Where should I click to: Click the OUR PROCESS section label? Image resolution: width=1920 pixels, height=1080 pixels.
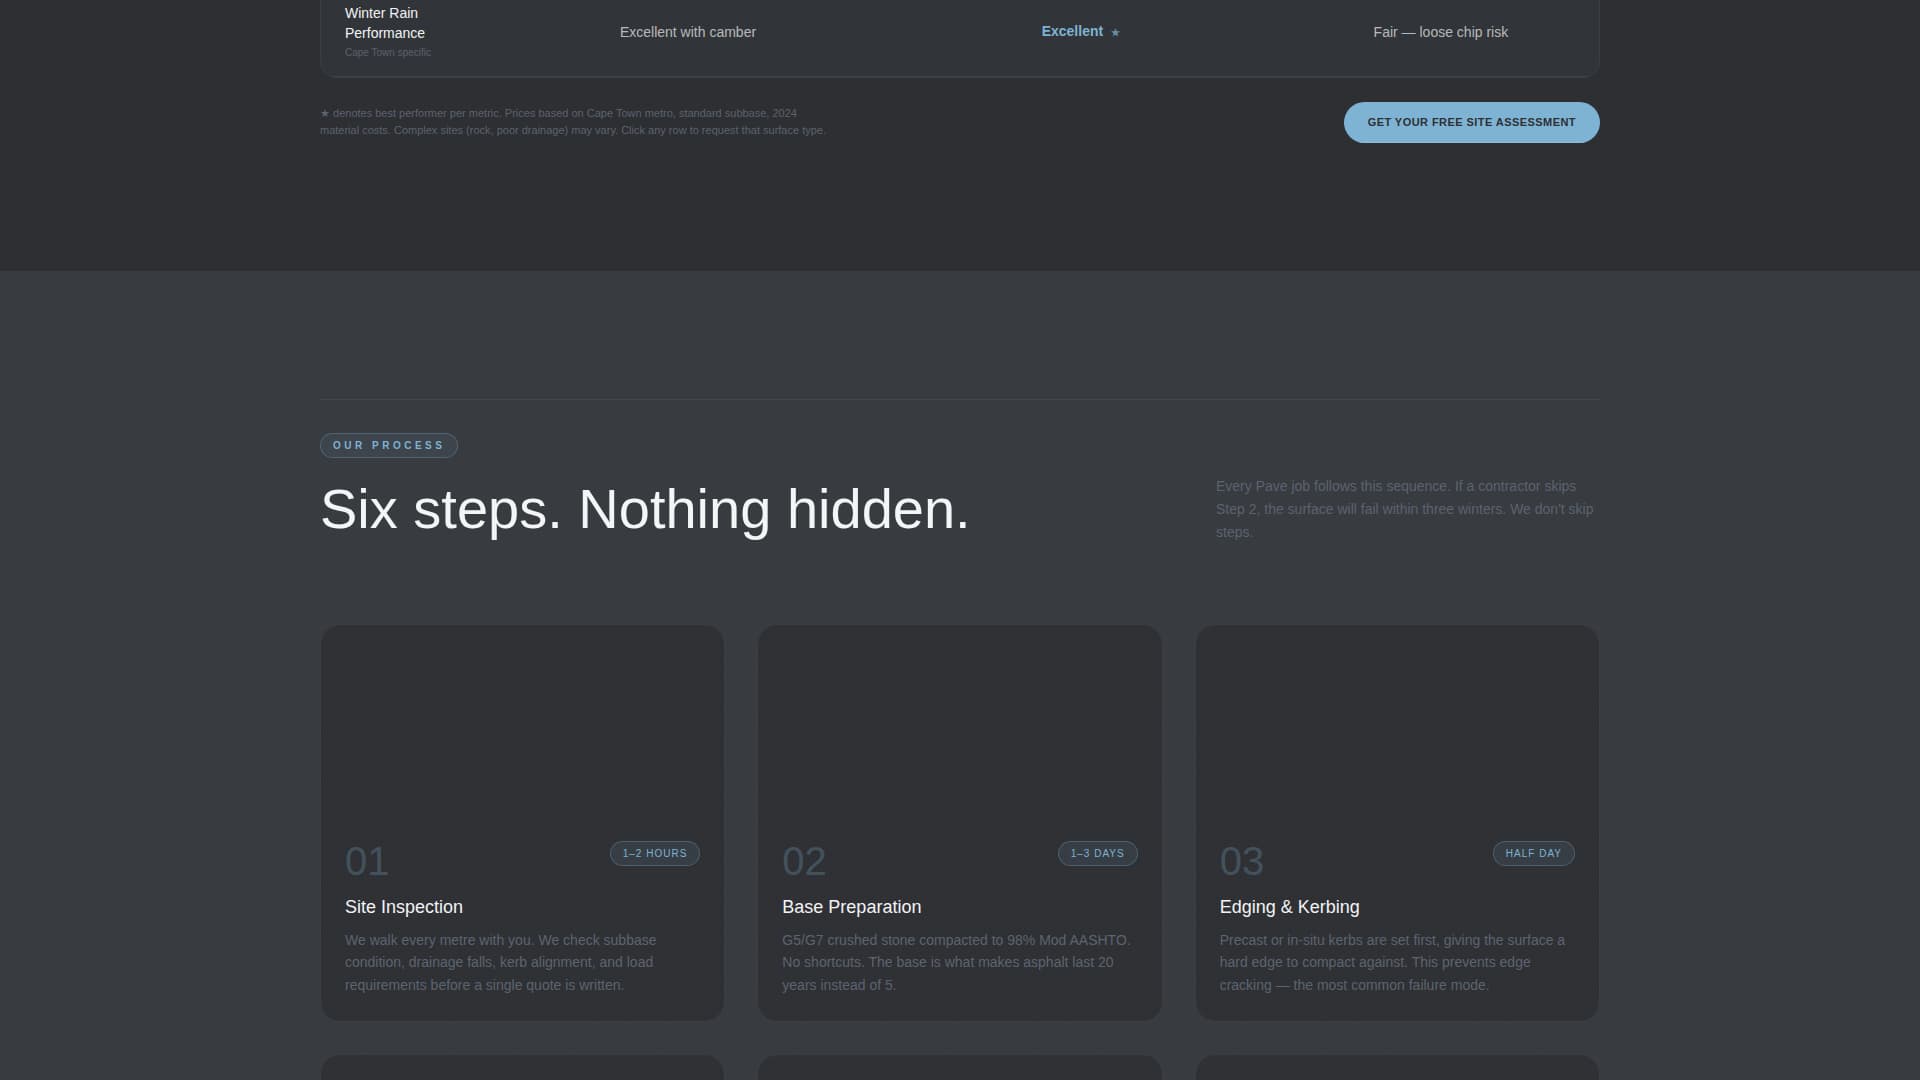[388, 445]
